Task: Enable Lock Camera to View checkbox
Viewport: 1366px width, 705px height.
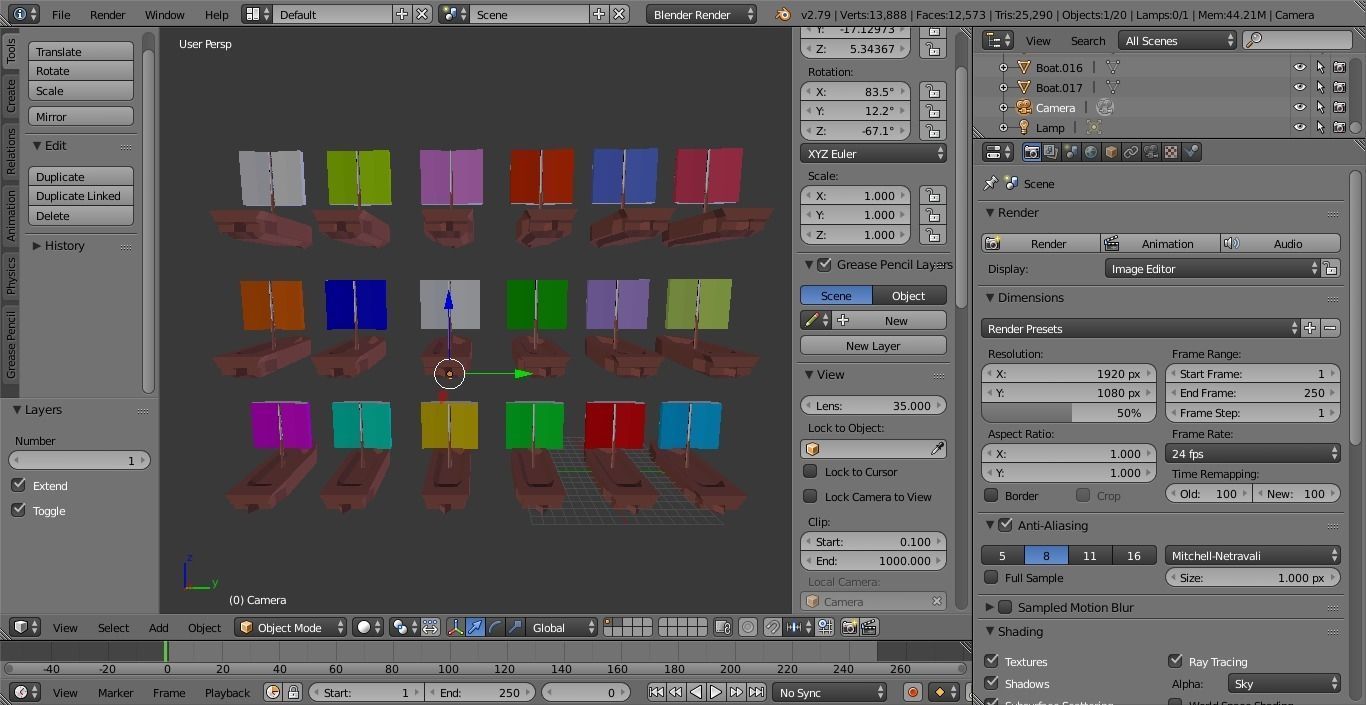Action: (810, 496)
